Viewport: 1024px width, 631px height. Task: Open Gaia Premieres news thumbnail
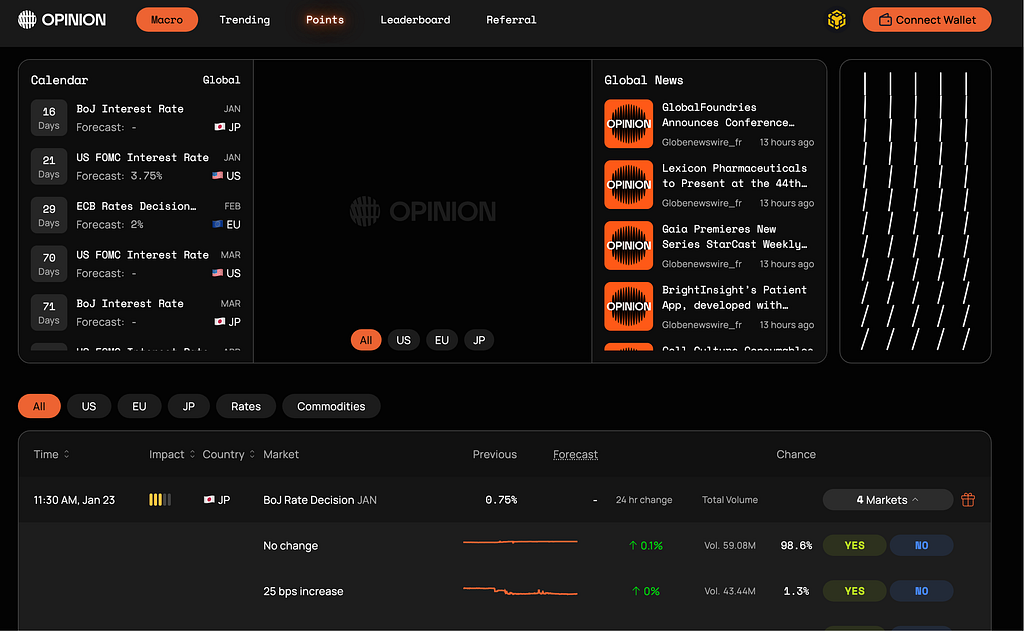(x=628, y=246)
